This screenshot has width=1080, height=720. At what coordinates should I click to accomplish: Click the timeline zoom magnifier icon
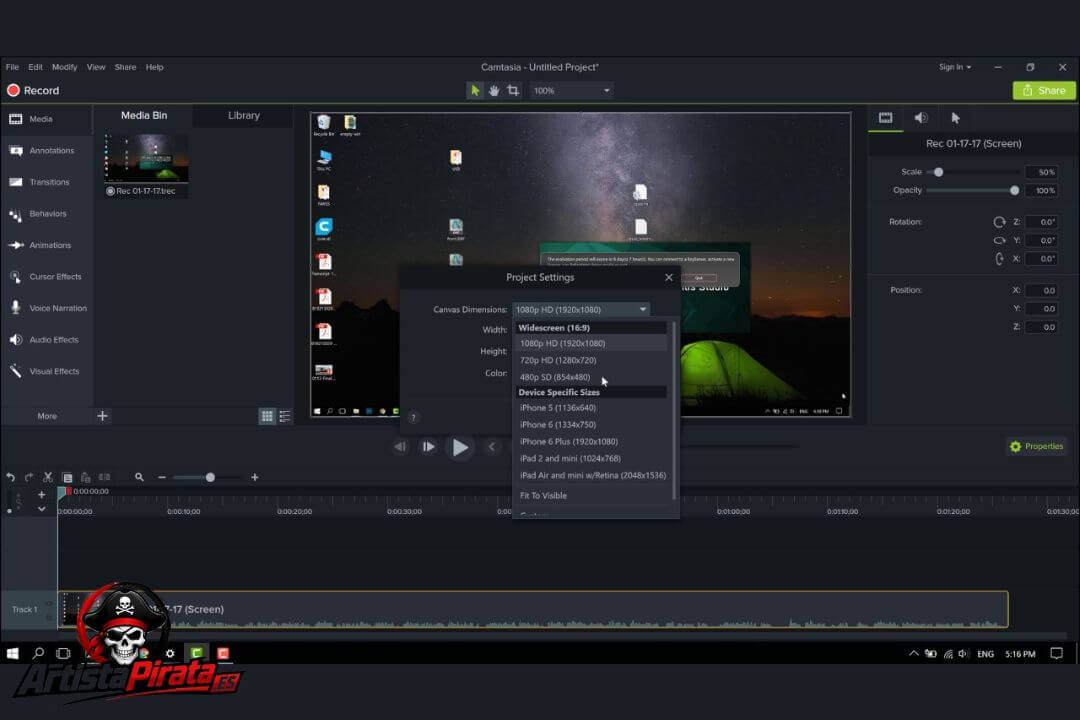(x=139, y=477)
